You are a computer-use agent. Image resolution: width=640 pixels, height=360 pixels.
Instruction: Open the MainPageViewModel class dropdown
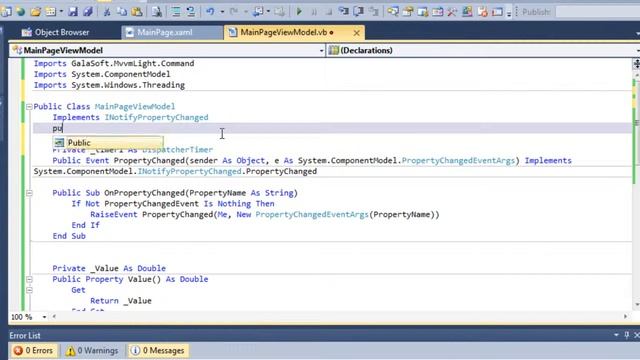click(x=321, y=51)
